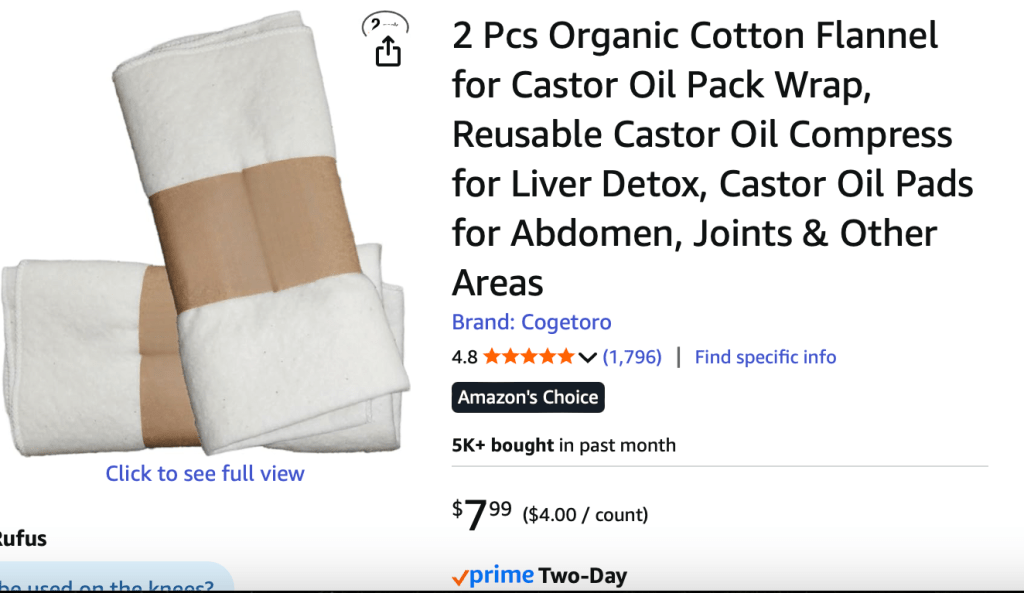The width and height of the screenshot is (1024, 593).
Task: Click the '5K+ bought in past month' text
Action: pos(564,445)
